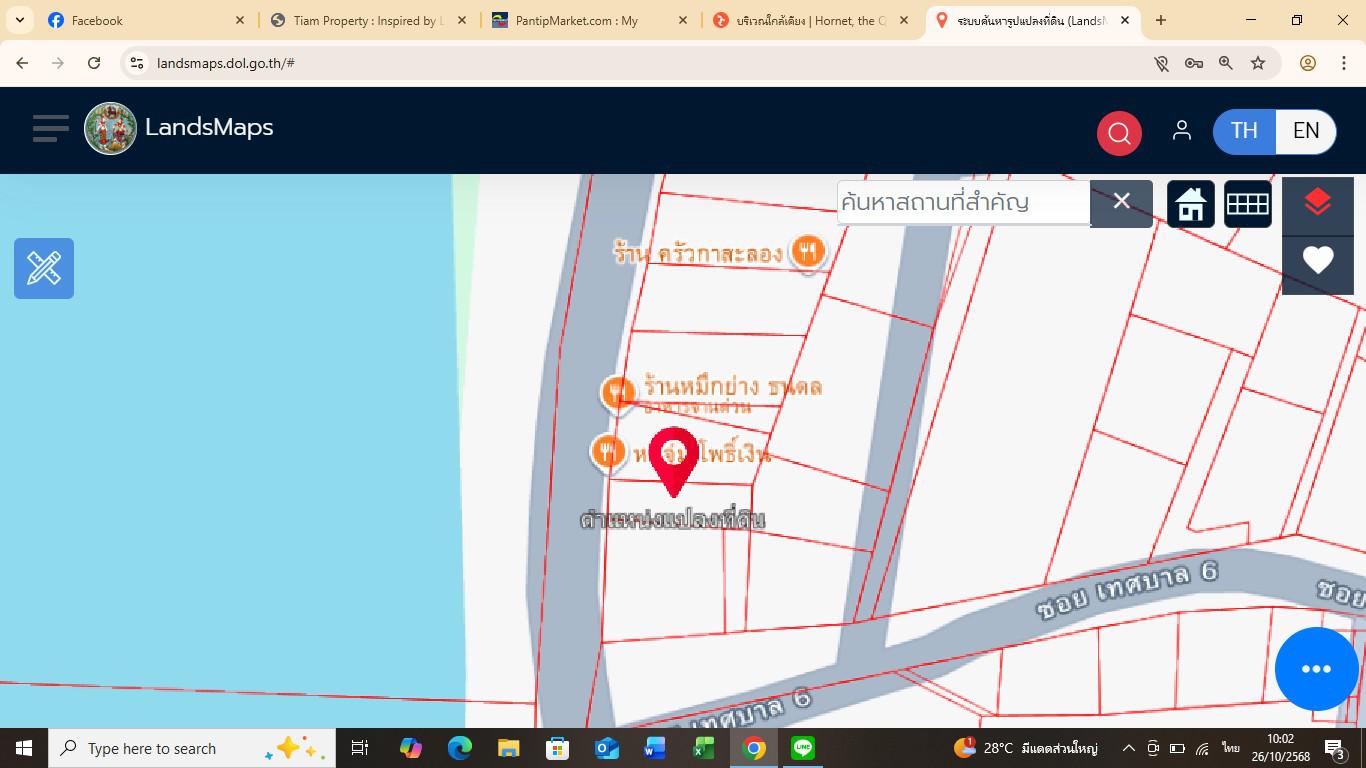This screenshot has width=1366, height=768.
Task: Click the white heart favorites icon
Action: (x=1317, y=261)
